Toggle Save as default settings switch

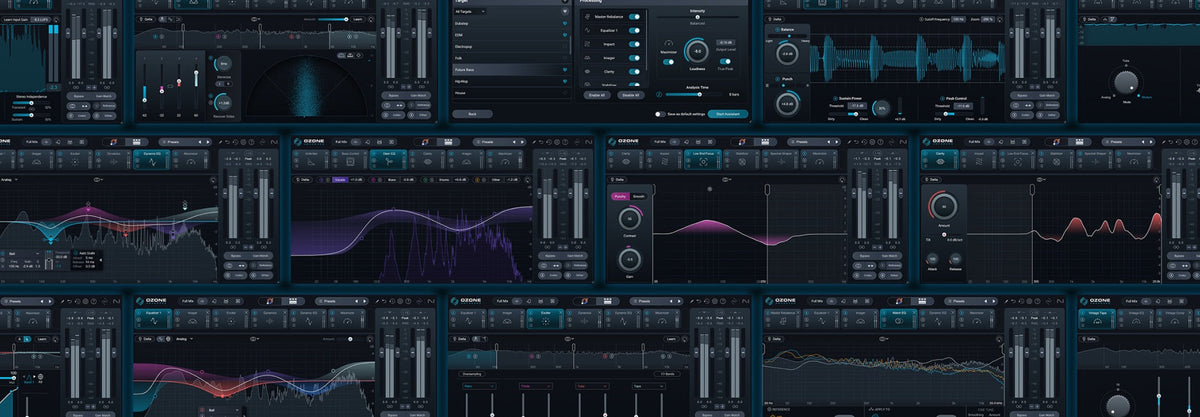coord(660,114)
